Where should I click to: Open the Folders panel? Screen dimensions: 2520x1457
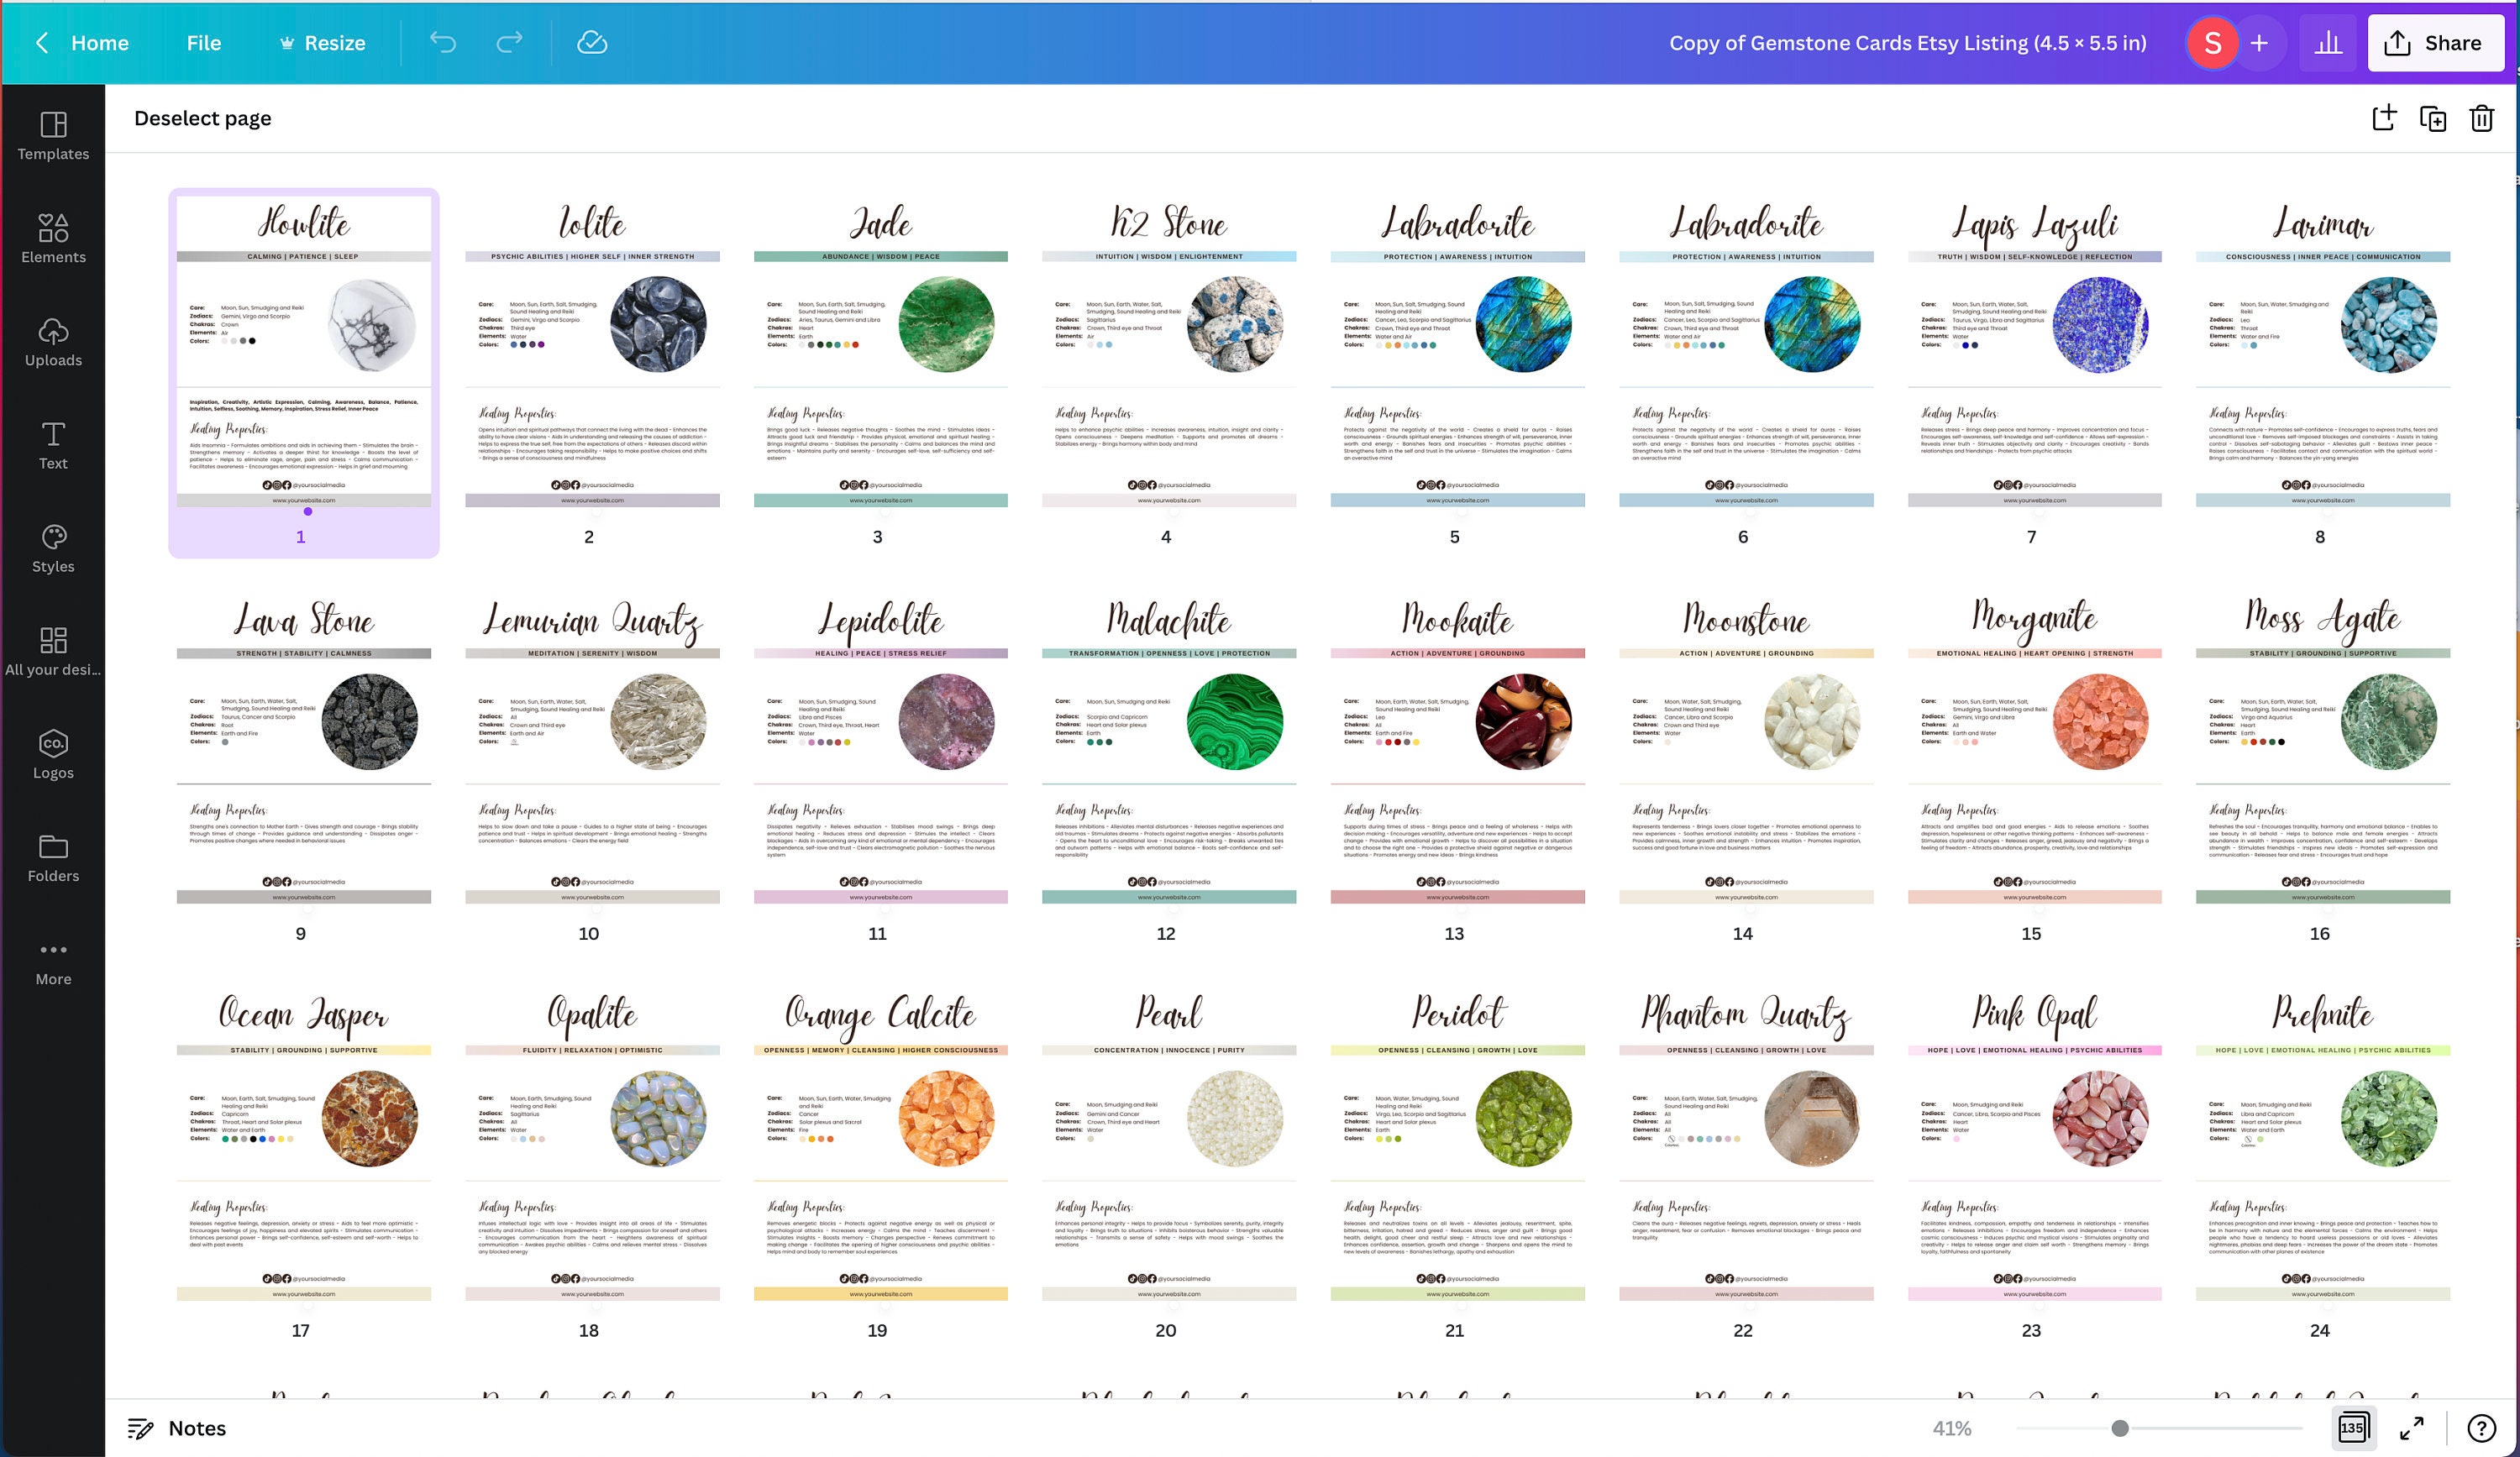53,857
